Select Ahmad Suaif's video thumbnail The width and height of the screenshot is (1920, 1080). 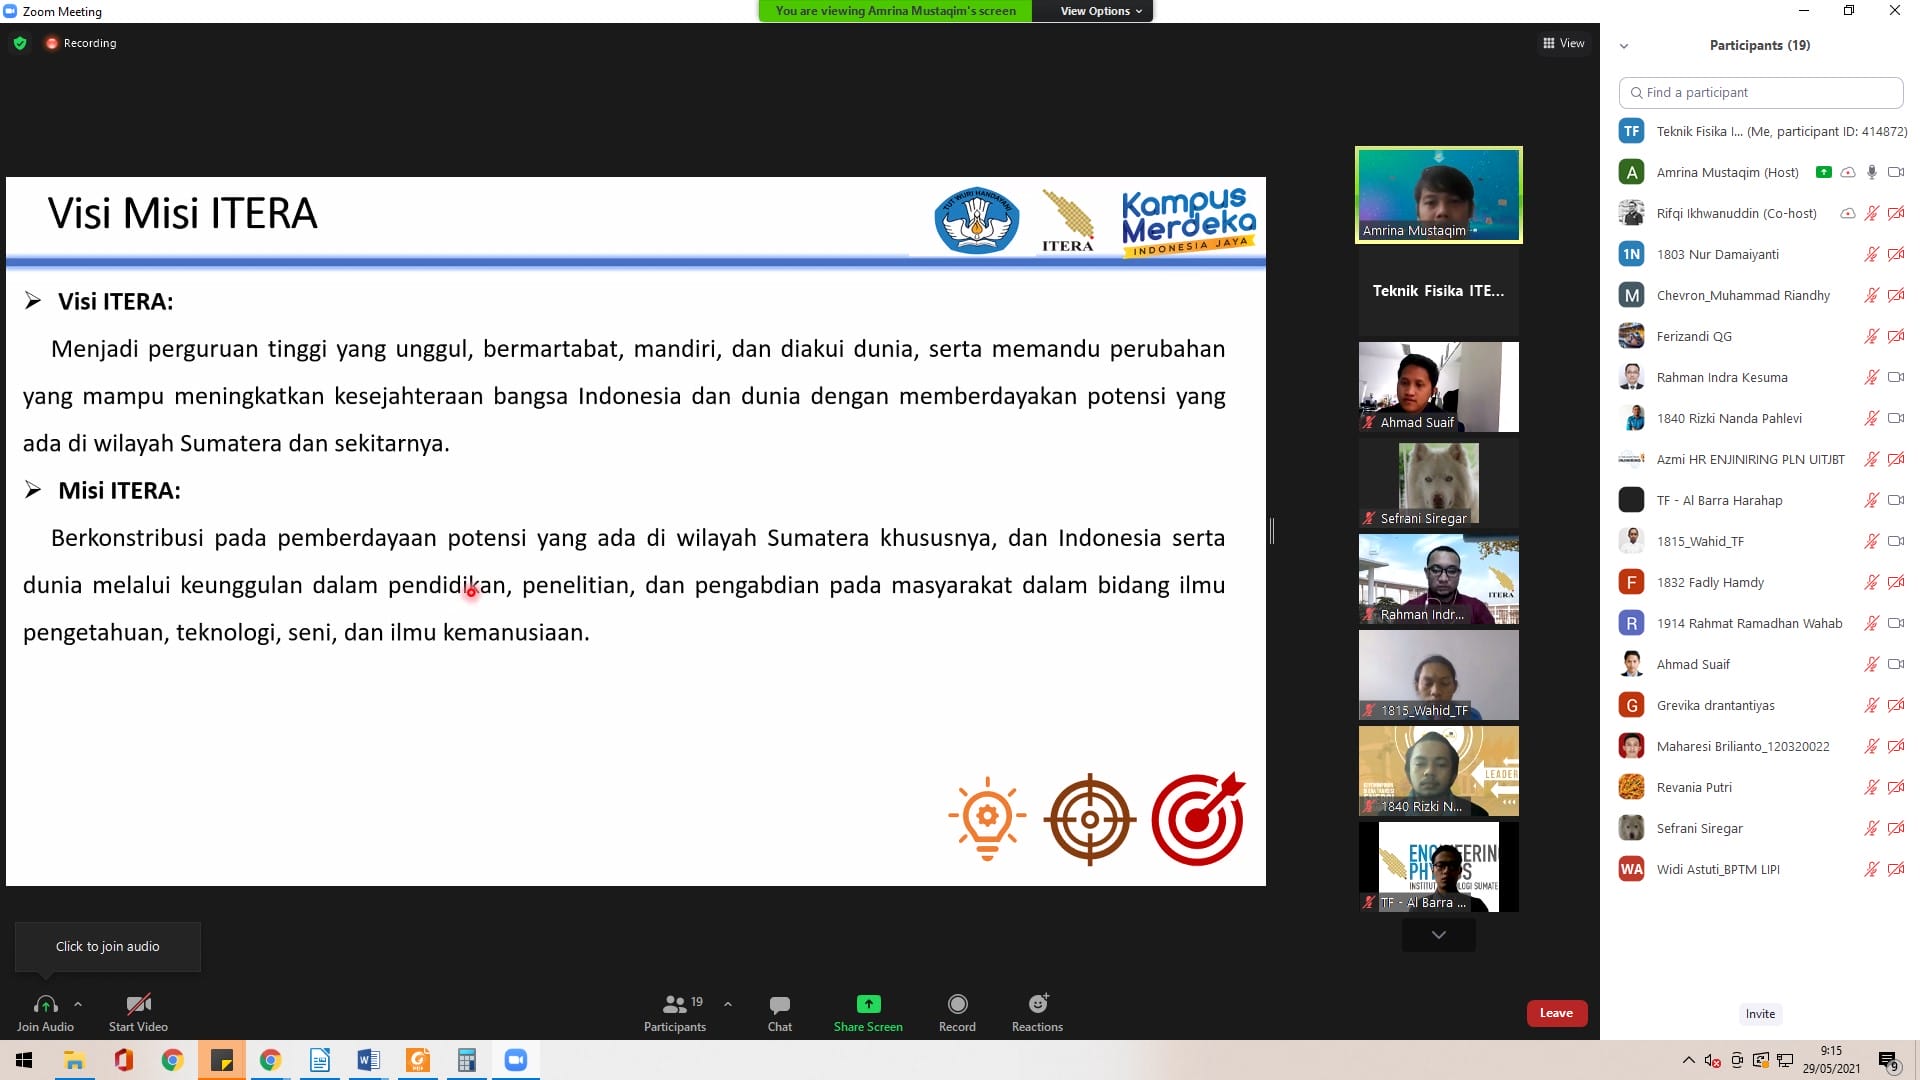click(x=1438, y=386)
